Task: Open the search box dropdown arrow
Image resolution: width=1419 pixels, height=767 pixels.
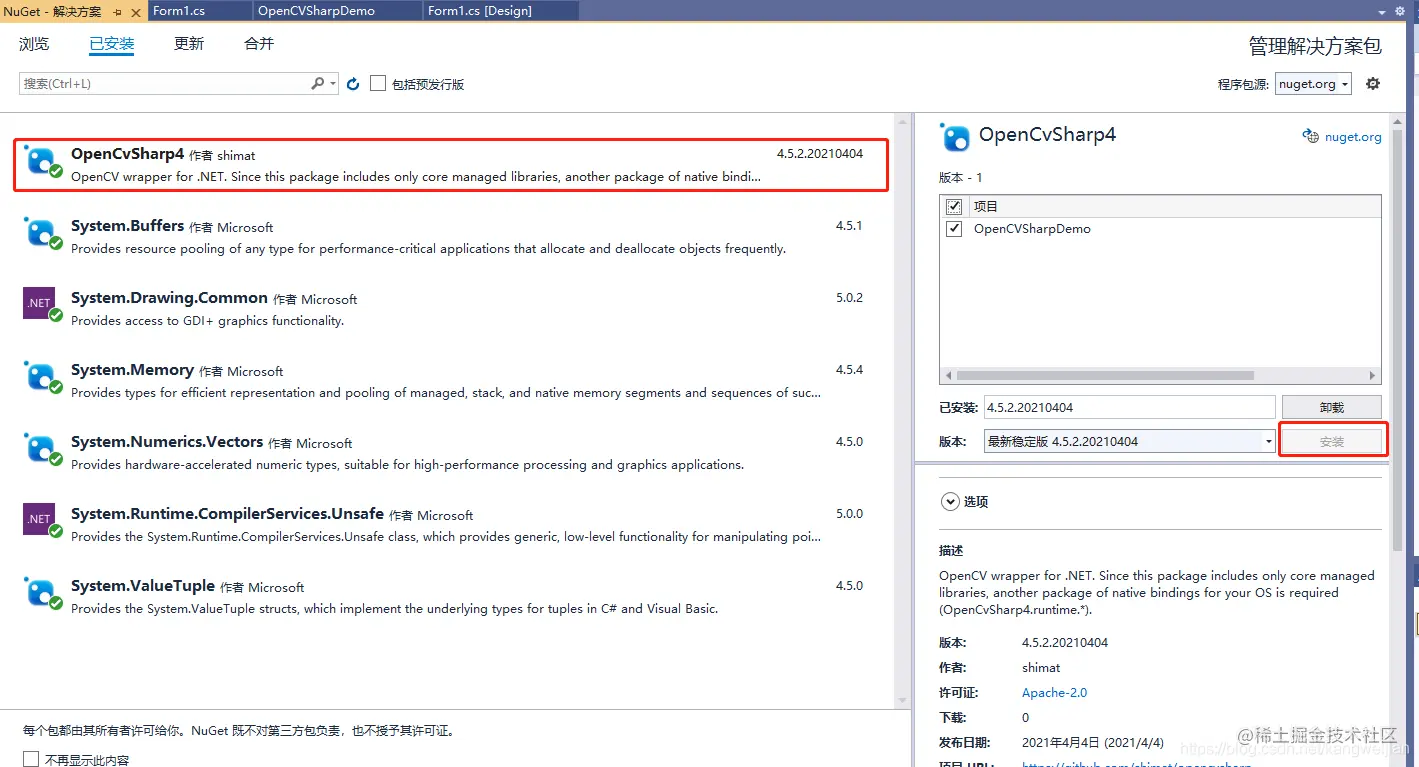Action: 333,84
